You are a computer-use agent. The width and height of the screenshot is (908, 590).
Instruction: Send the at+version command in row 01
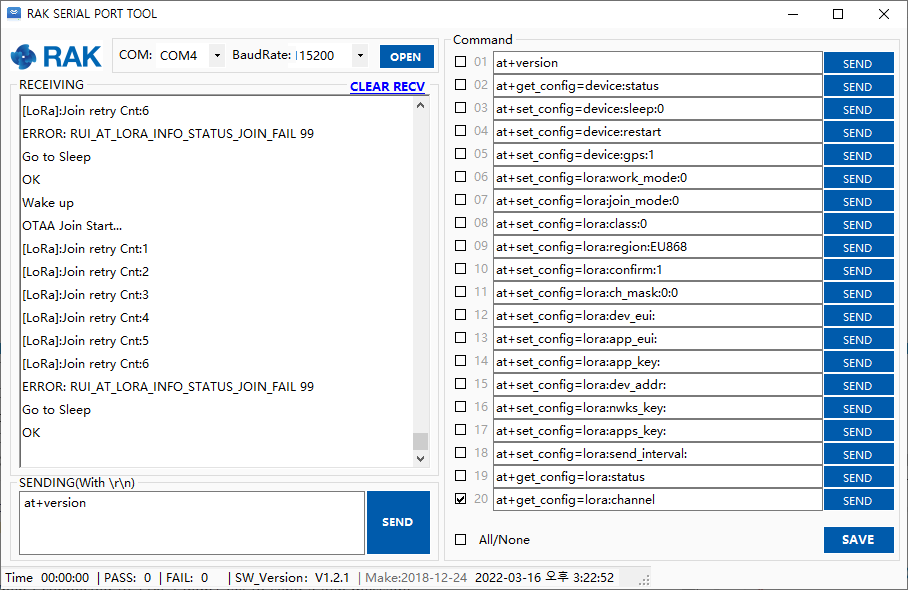coord(858,64)
